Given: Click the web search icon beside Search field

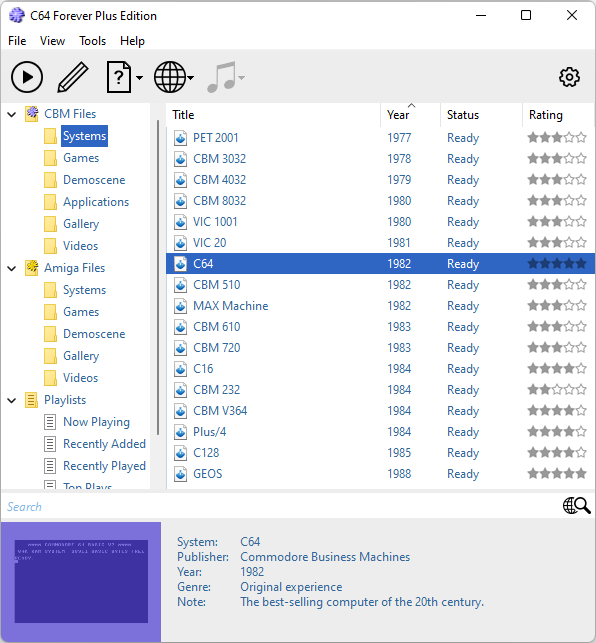Looking at the screenshot, I should point(576,506).
